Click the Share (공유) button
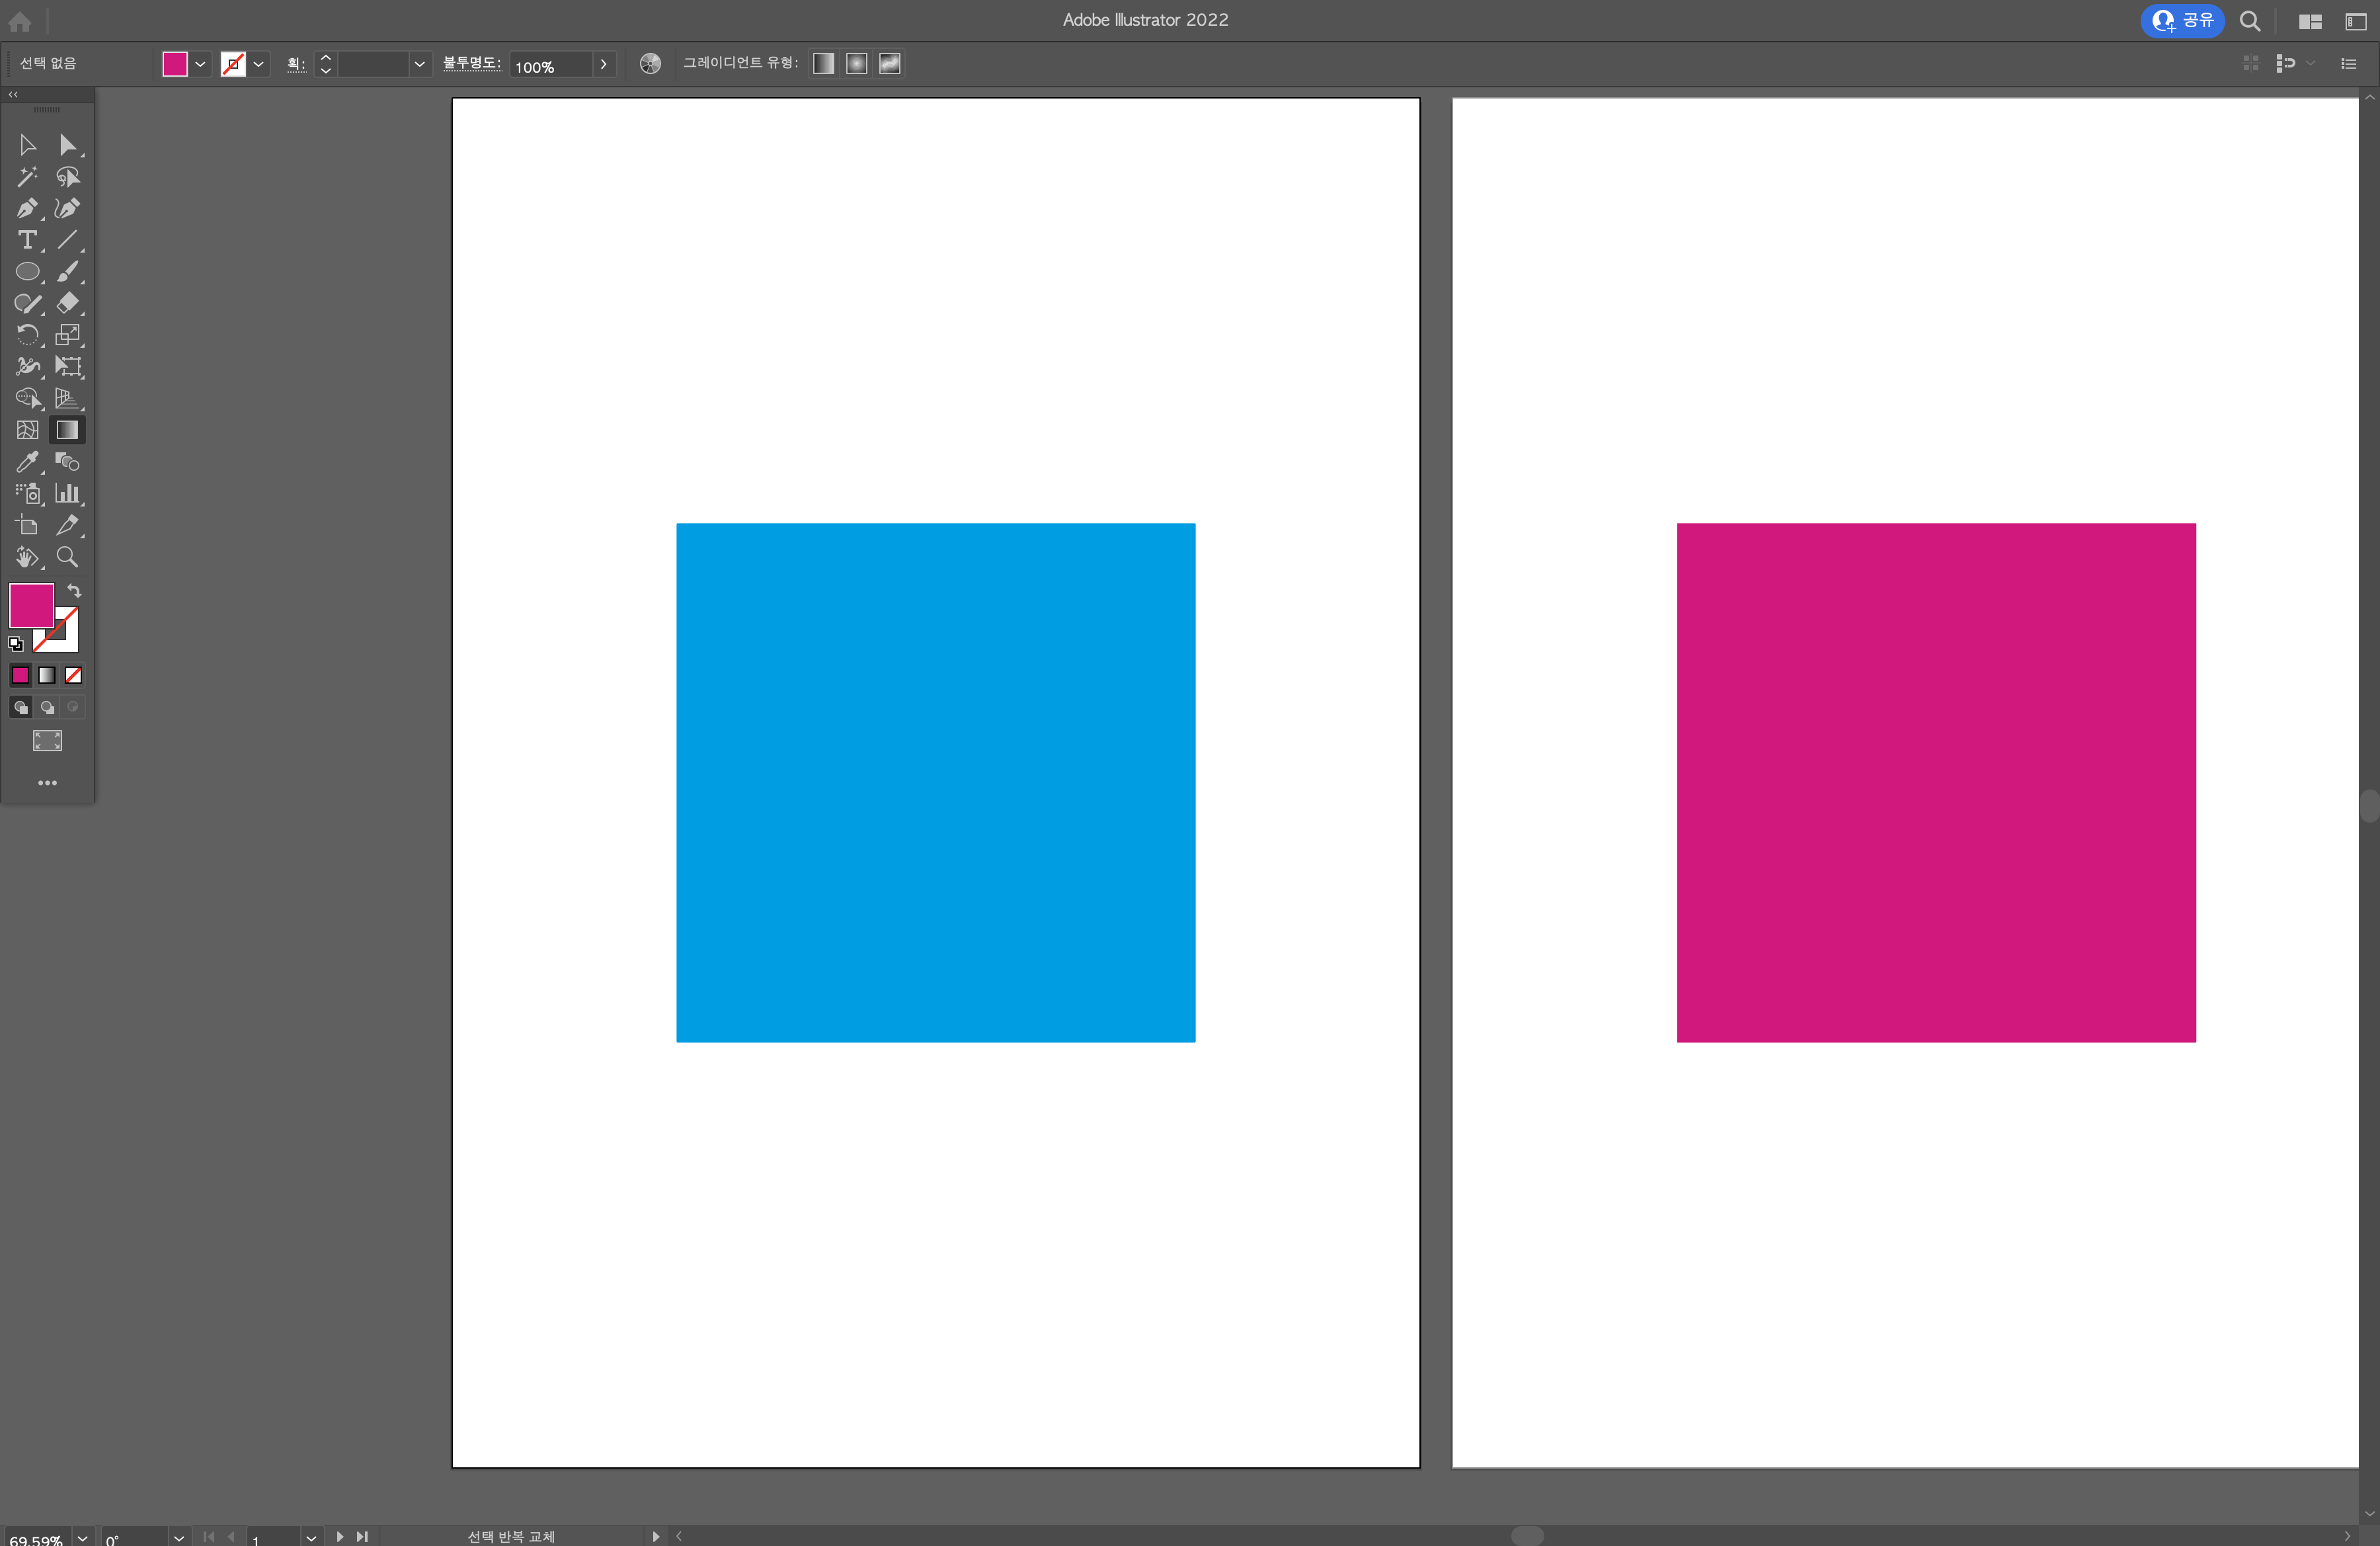 pyautogui.click(x=2182, y=20)
